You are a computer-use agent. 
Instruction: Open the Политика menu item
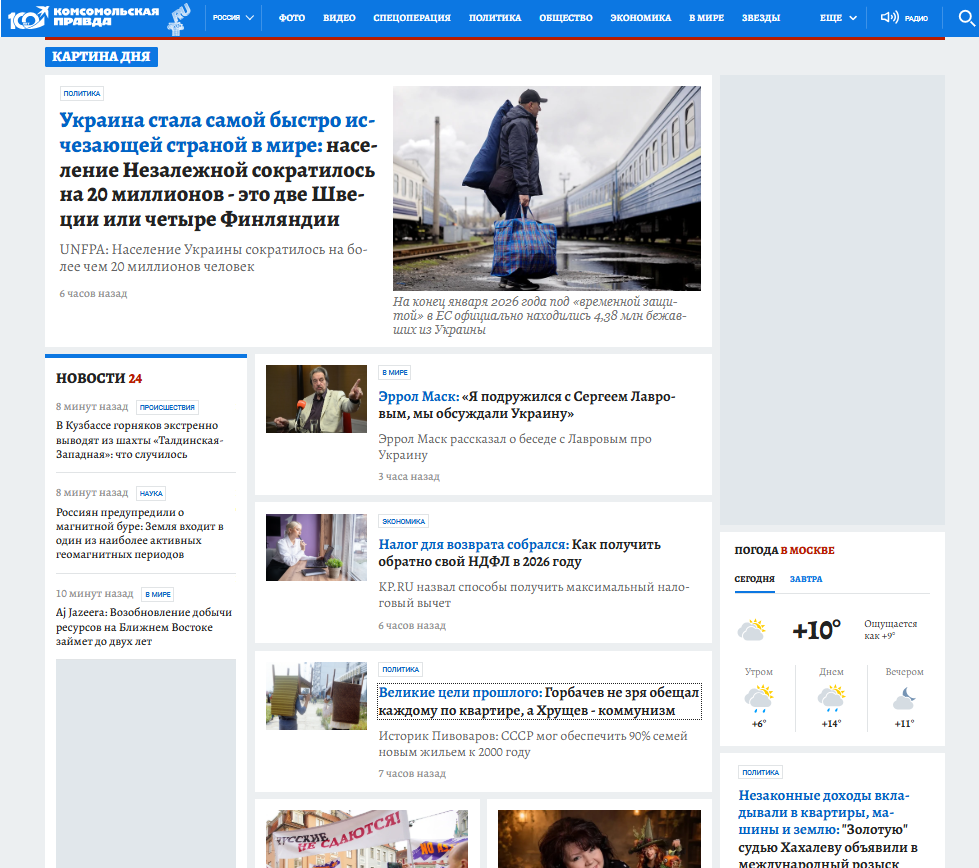494,18
